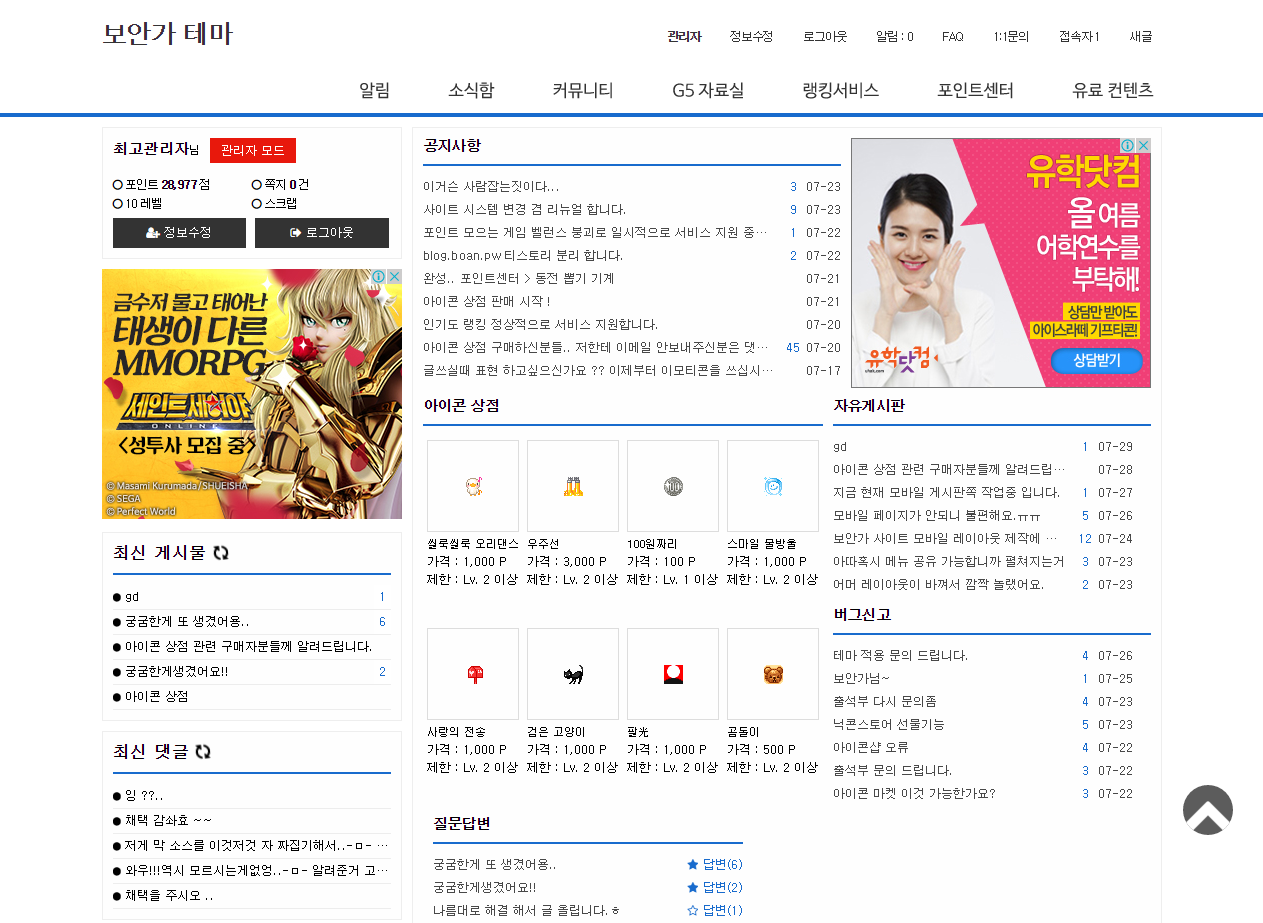This screenshot has width=1263, height=923.
Task: Click the 상담받기 button on the 유학닷컴 ad
Action: tap(1097, 362)
